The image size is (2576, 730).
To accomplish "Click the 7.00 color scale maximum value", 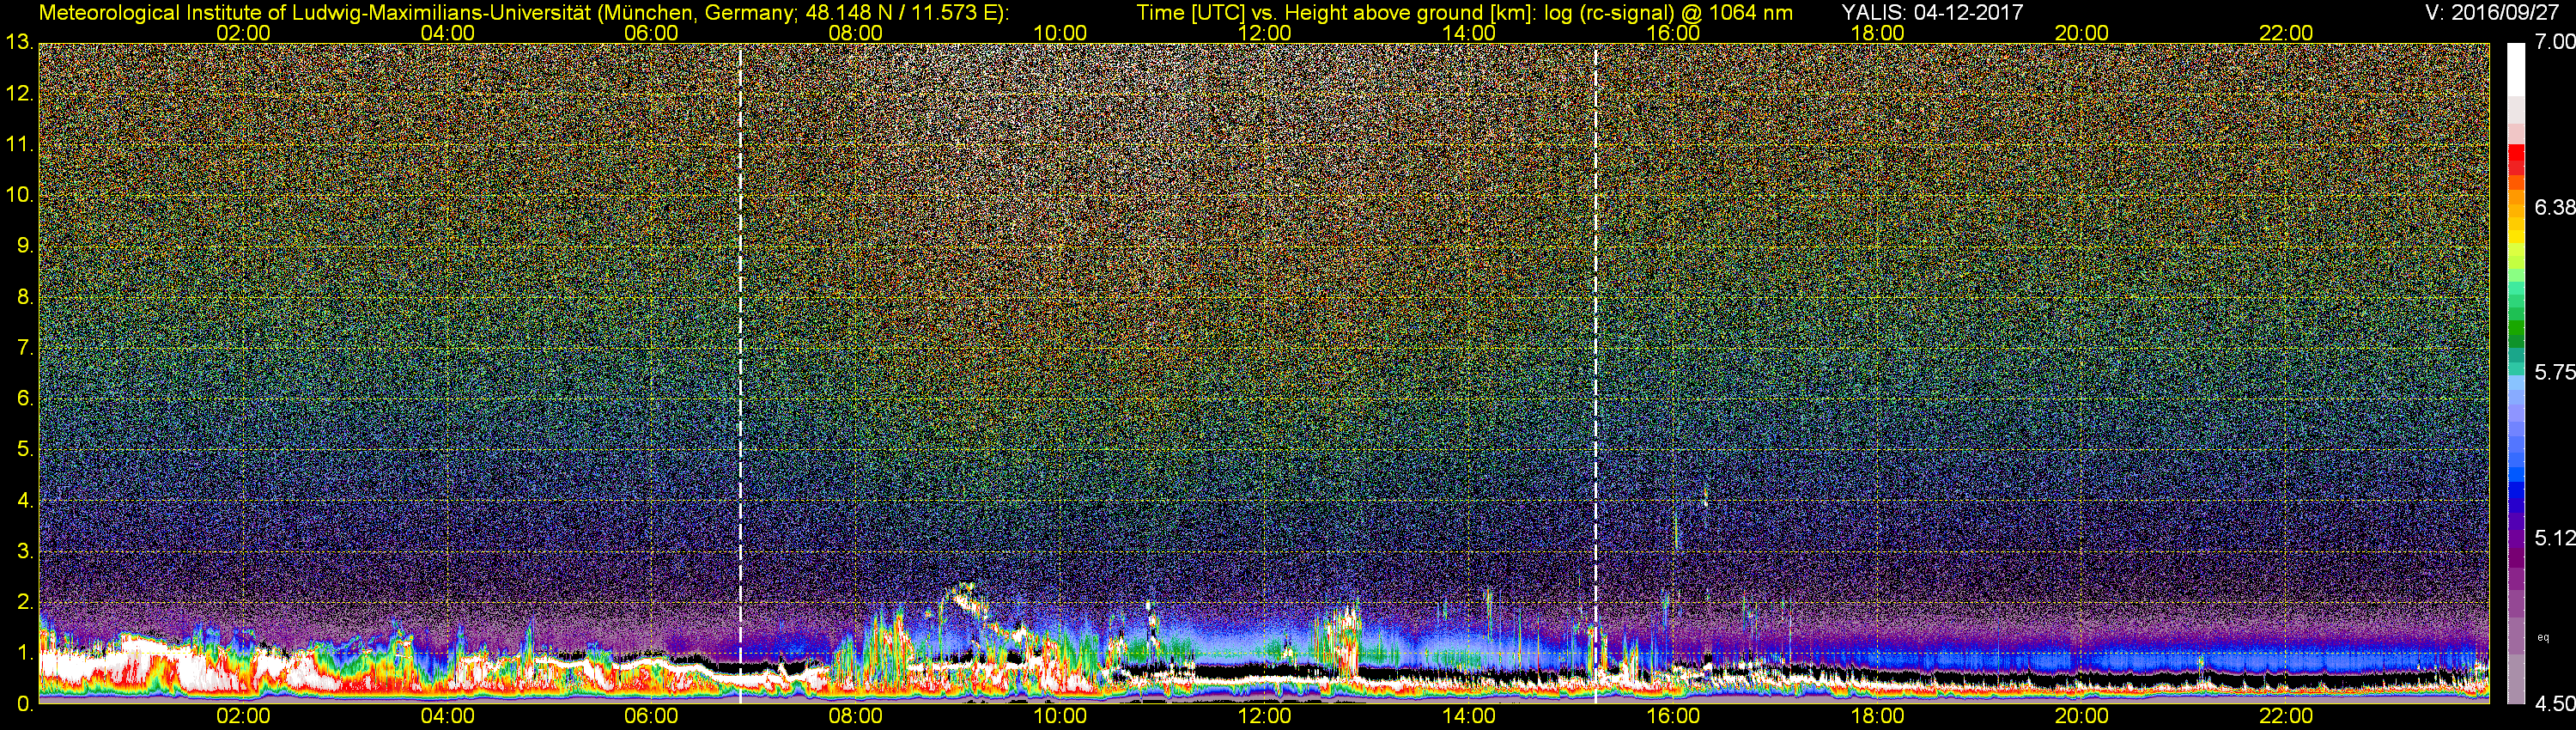I will click(x=2554, y=42).
